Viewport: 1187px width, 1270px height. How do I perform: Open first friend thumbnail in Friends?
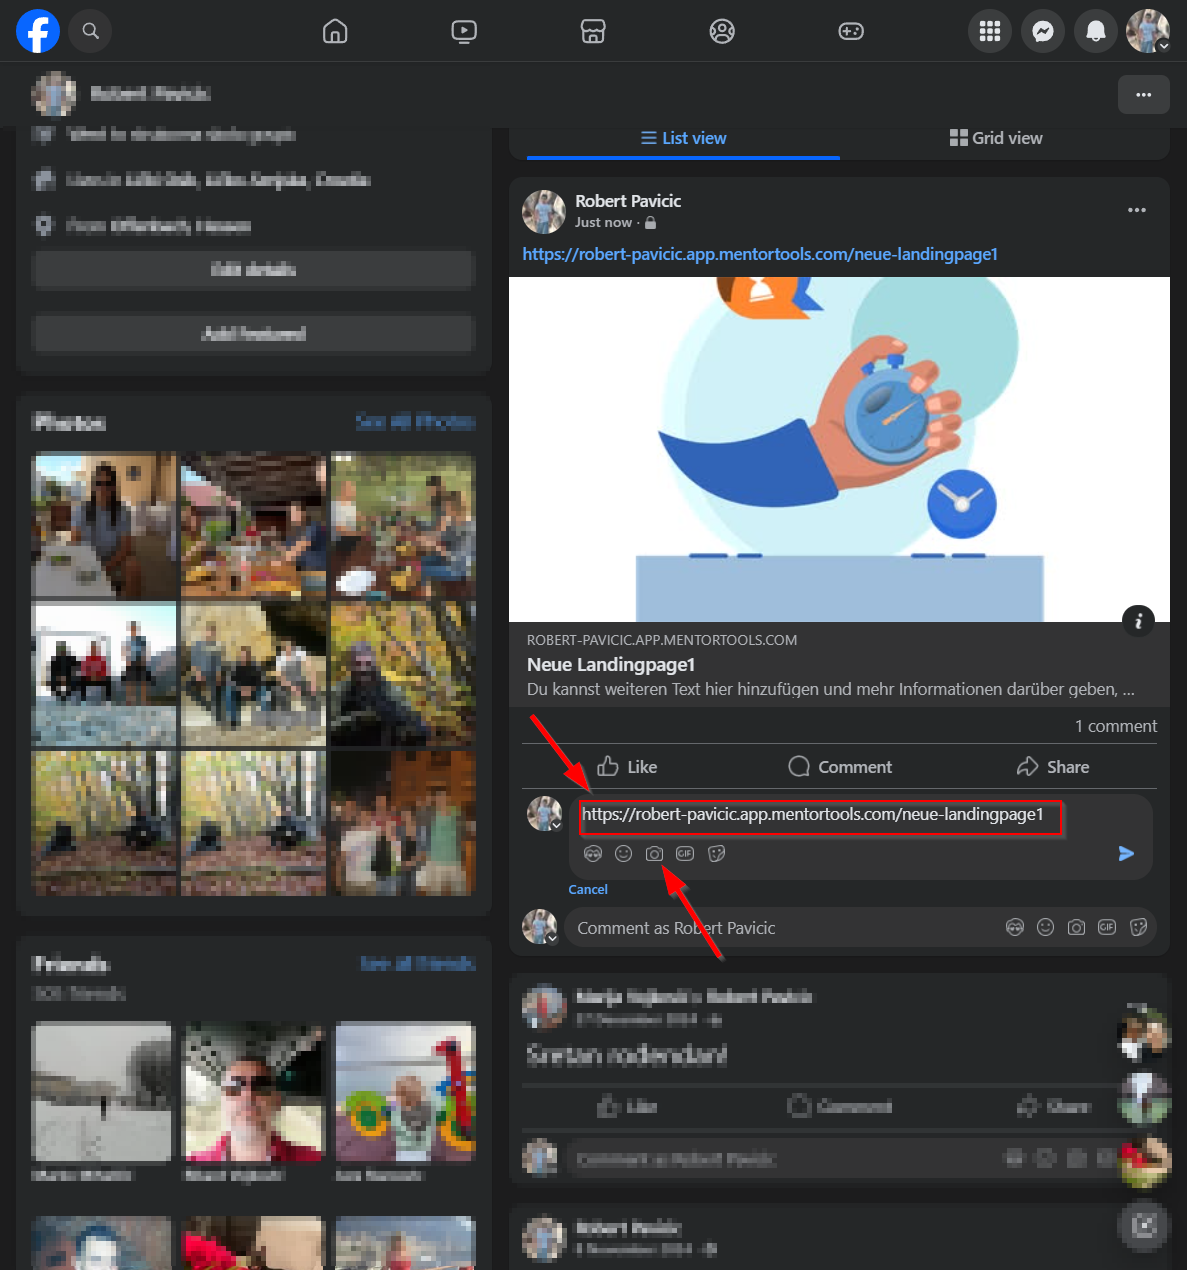point(102,1091)
